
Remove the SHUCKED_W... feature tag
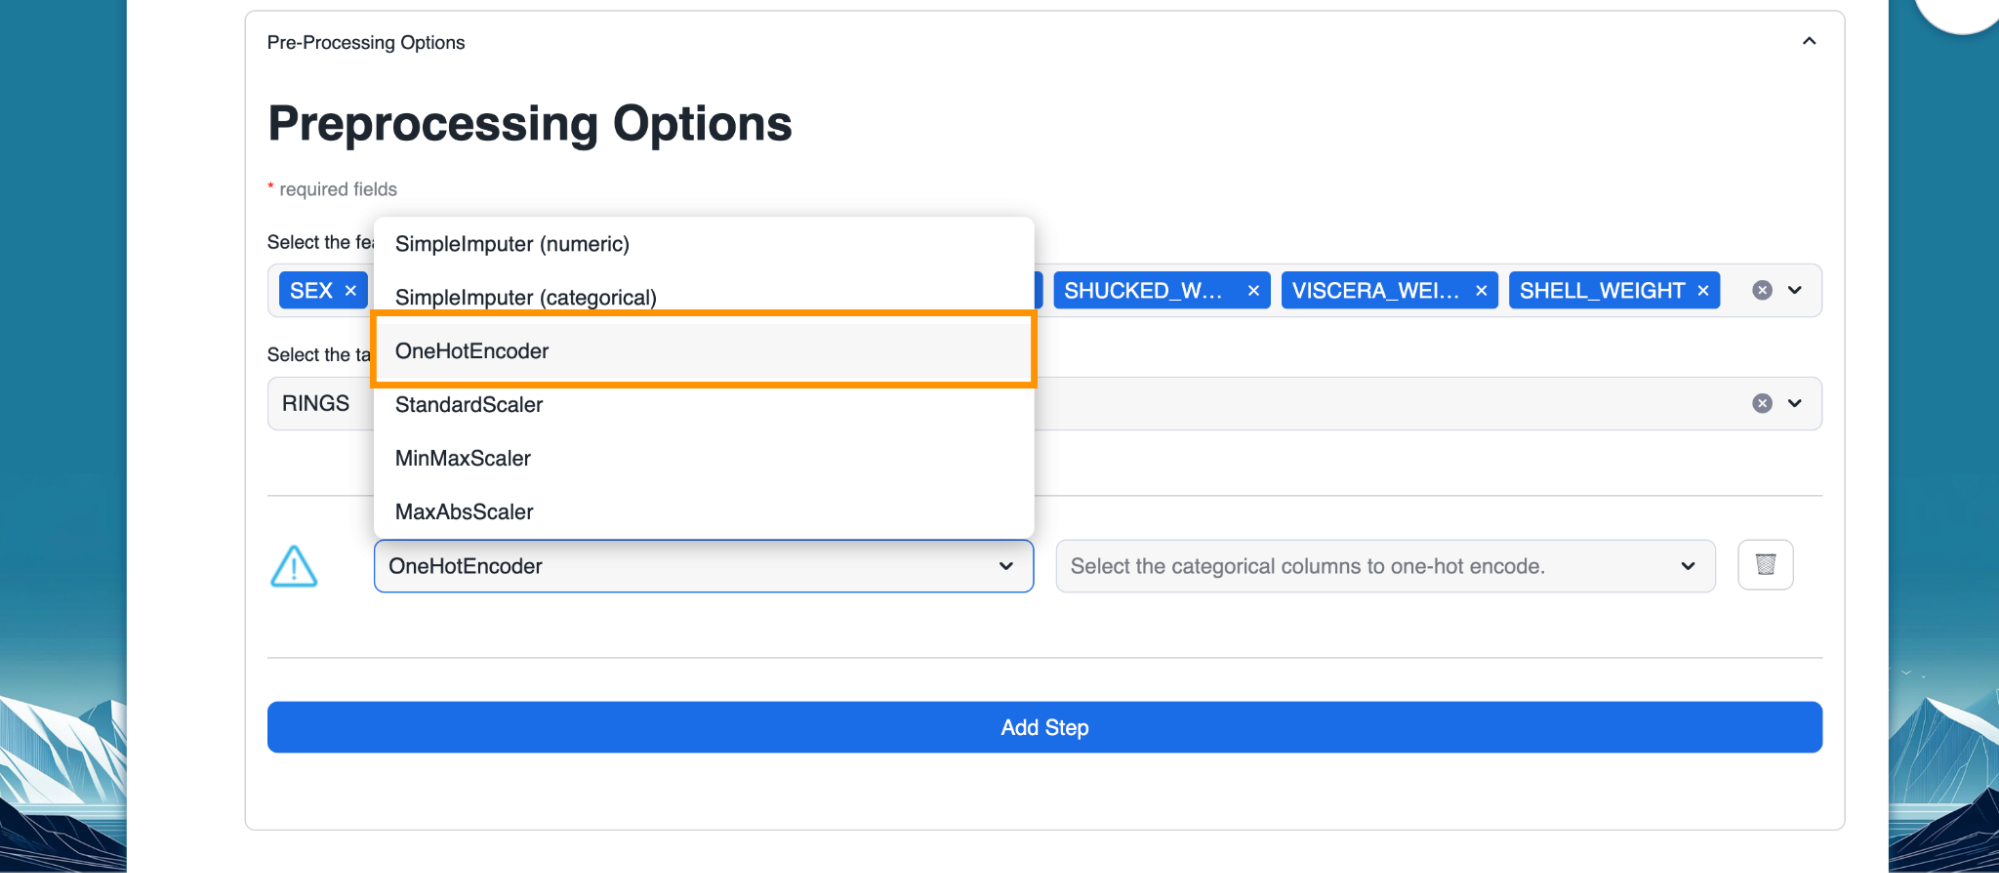tap(1253, 291)
